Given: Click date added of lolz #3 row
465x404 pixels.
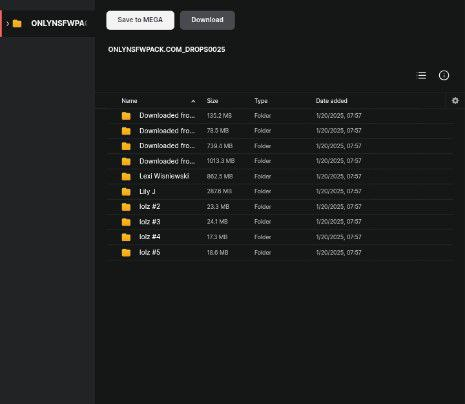Looking at the screenshot, I should pyautogui.click(x=339, y=222).
